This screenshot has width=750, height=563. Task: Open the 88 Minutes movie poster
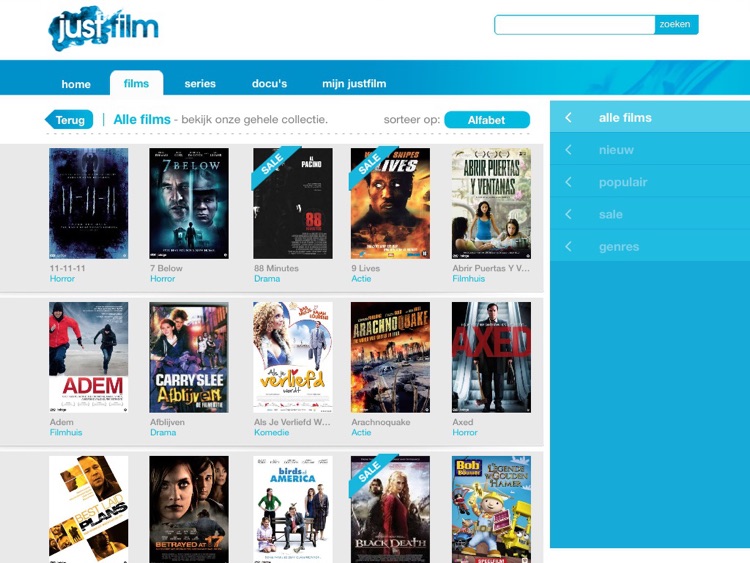click(293, 203)
